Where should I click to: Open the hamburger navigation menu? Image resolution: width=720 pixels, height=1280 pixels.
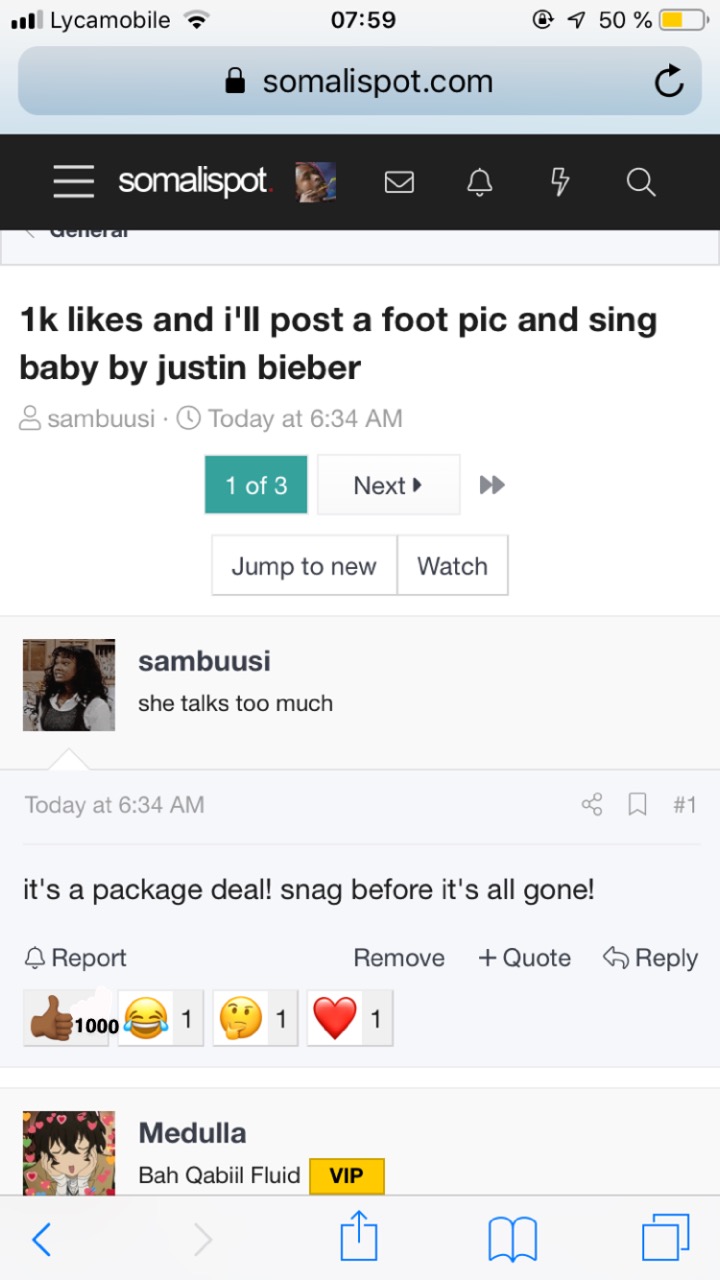(x=74, y=182)
